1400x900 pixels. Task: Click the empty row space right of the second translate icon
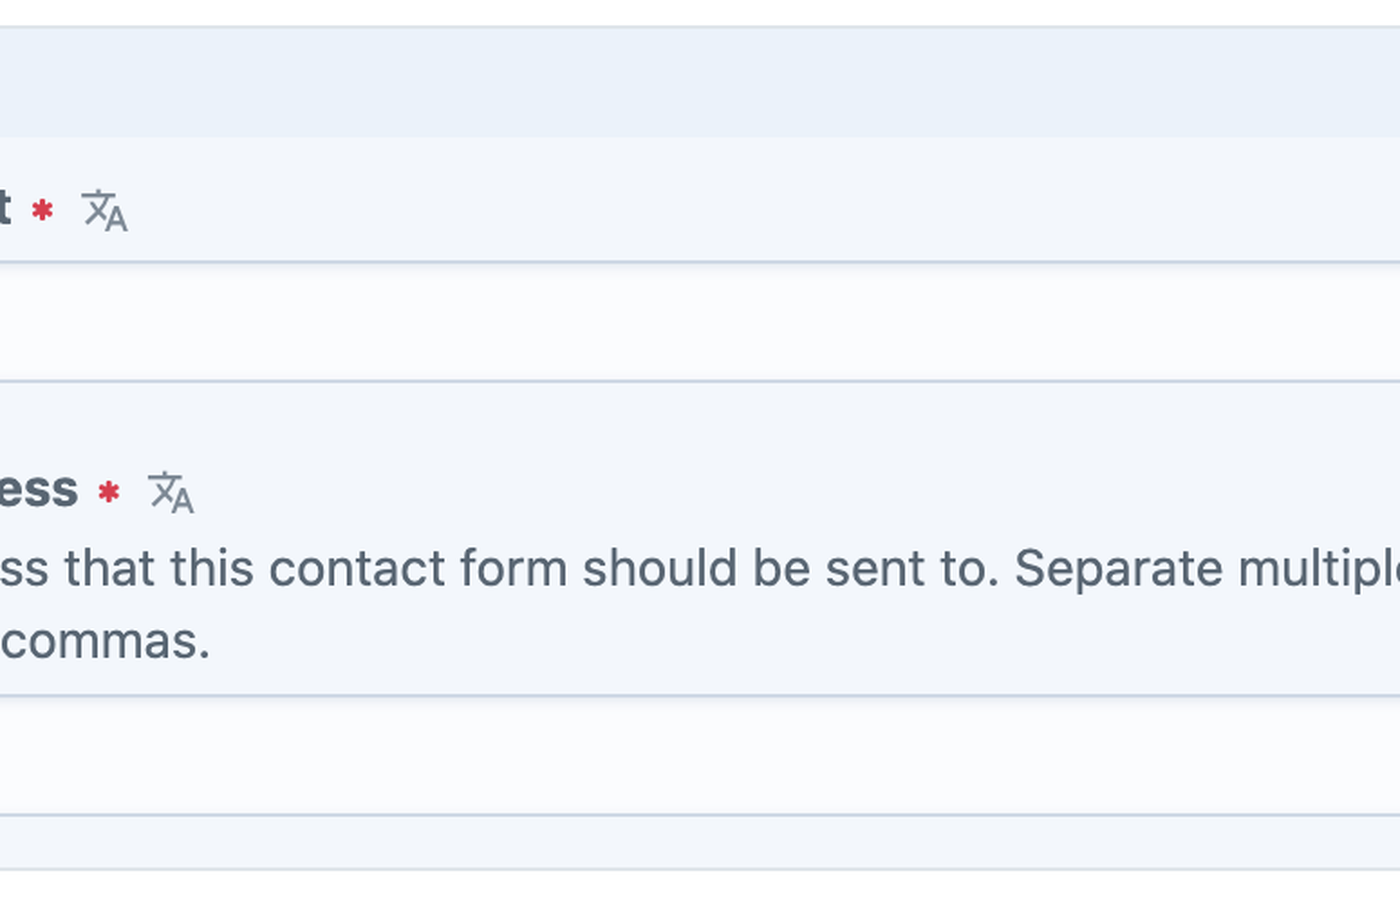click(x=798, y=492)
